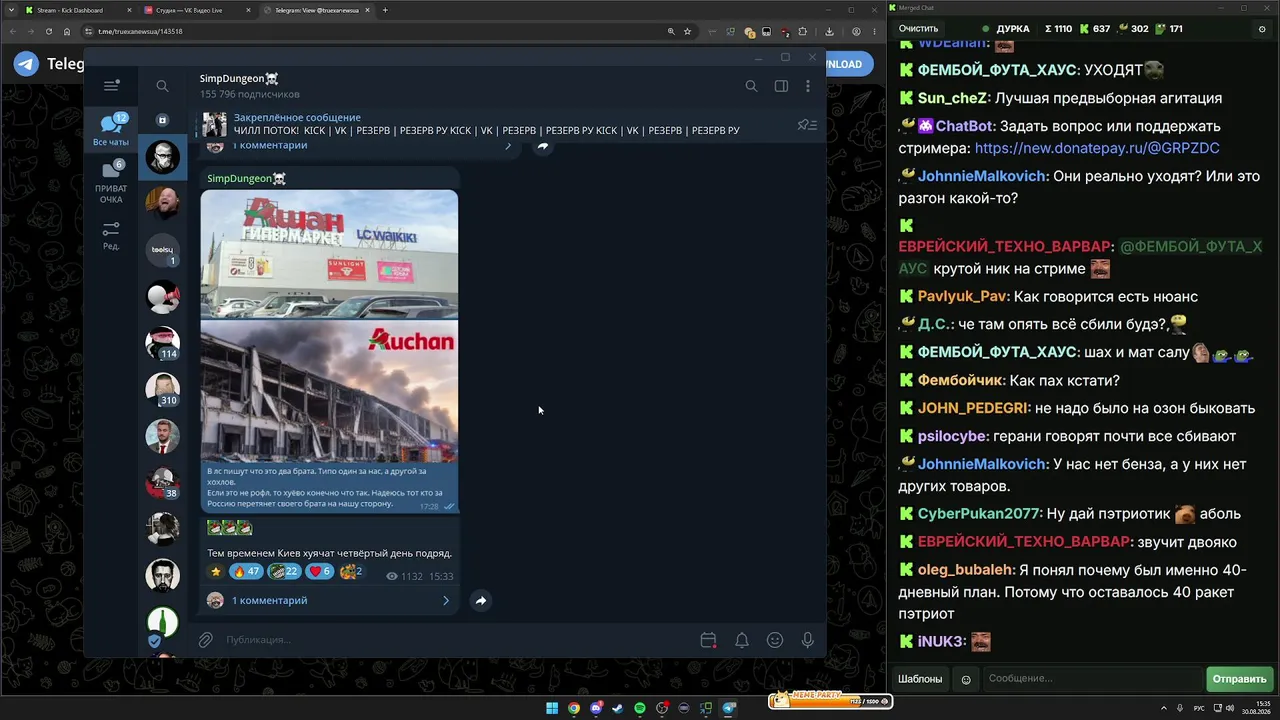Forward the previous post above SimpDungeon message
Screen dimensions: 1280x720
542,146
